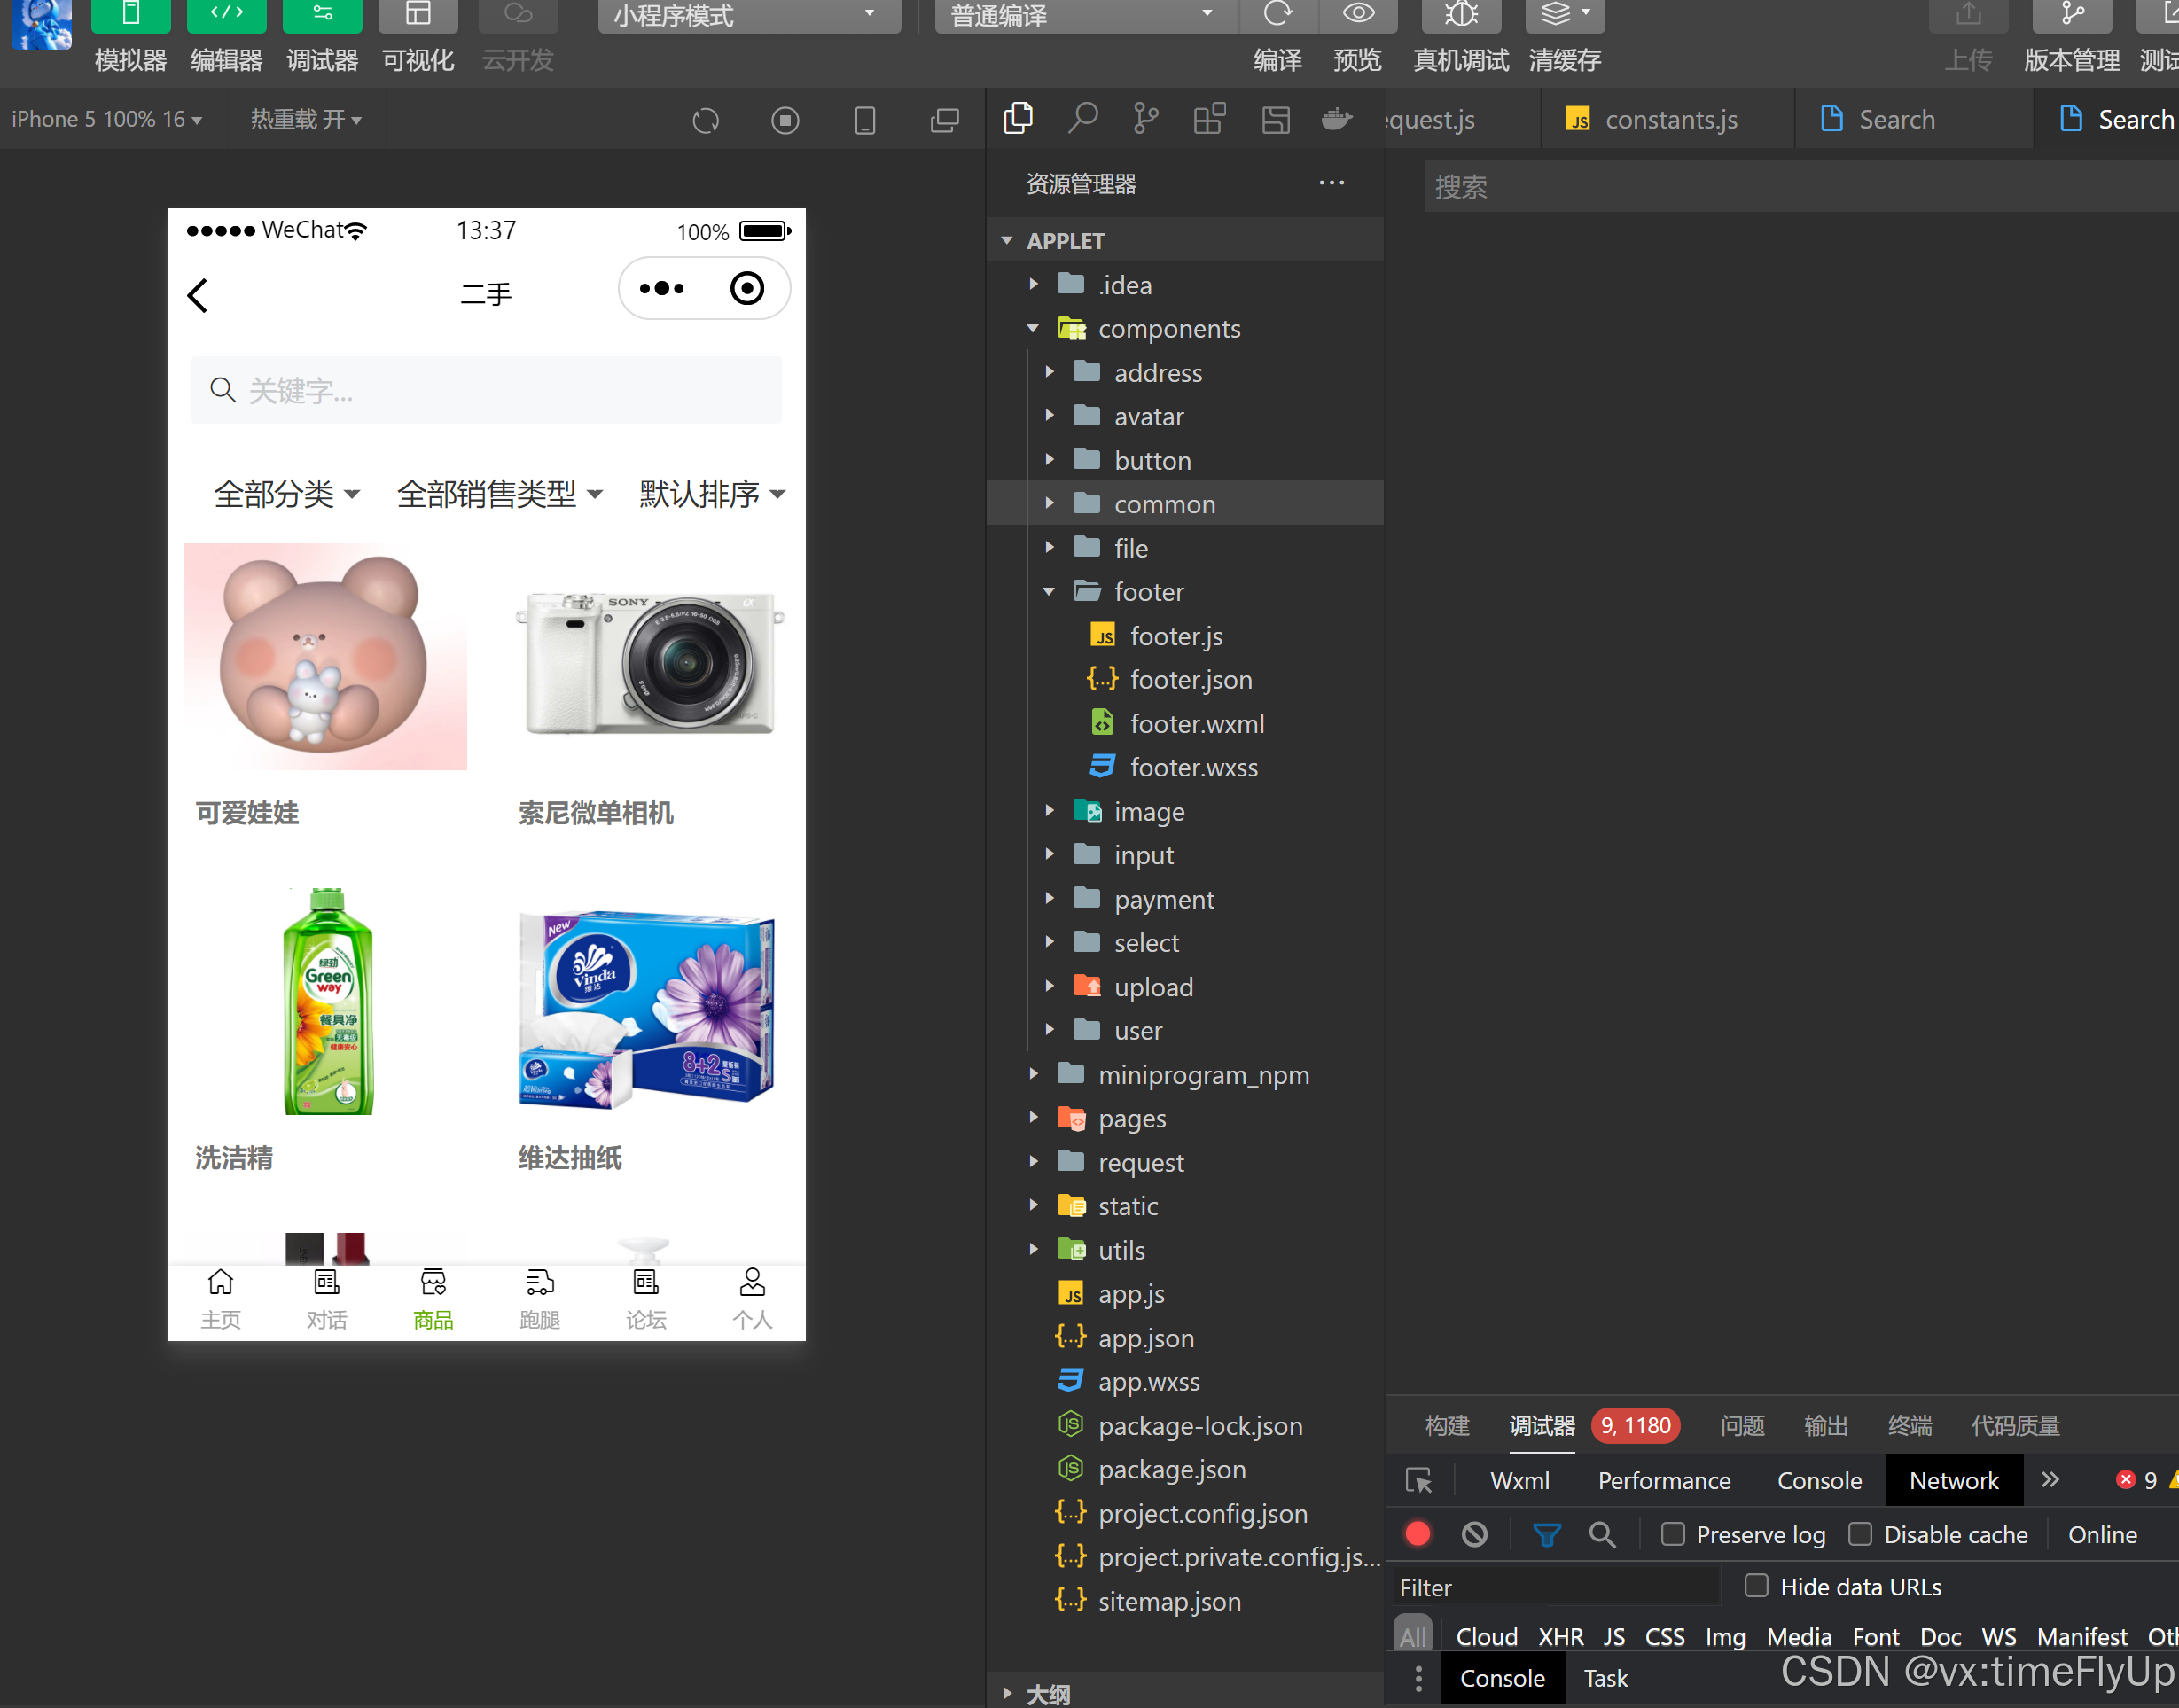Click the simulator stop icon
The height and width of the screenshot is (1708, 2179).
(x=785, y=121)
